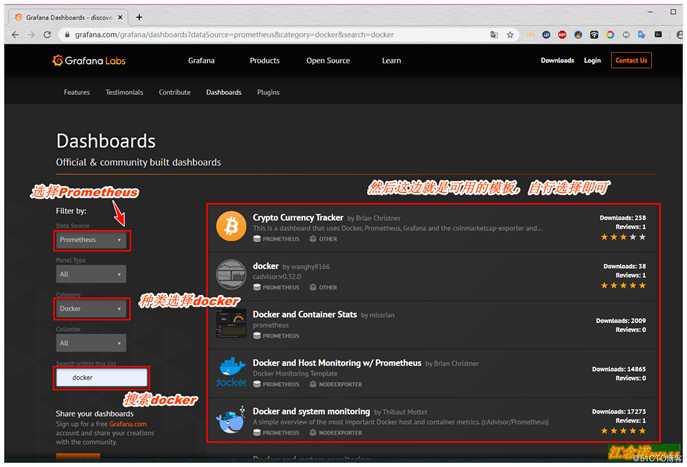Click the Crypto Currency Tracker bitcoin icon
This screenshot has width=687, height=467.
coord(231,226)
